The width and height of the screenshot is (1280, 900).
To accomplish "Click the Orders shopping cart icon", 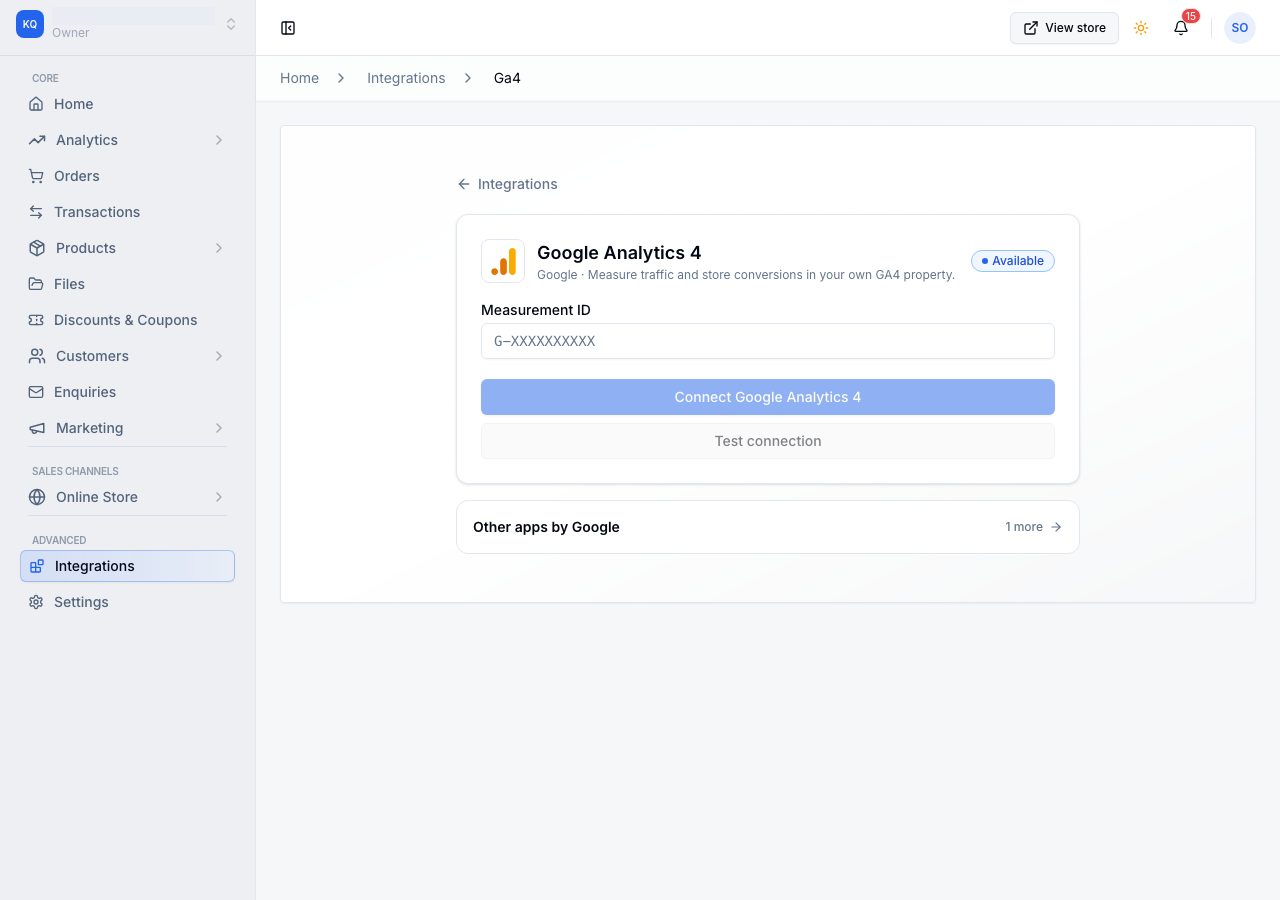I will 36,176.
